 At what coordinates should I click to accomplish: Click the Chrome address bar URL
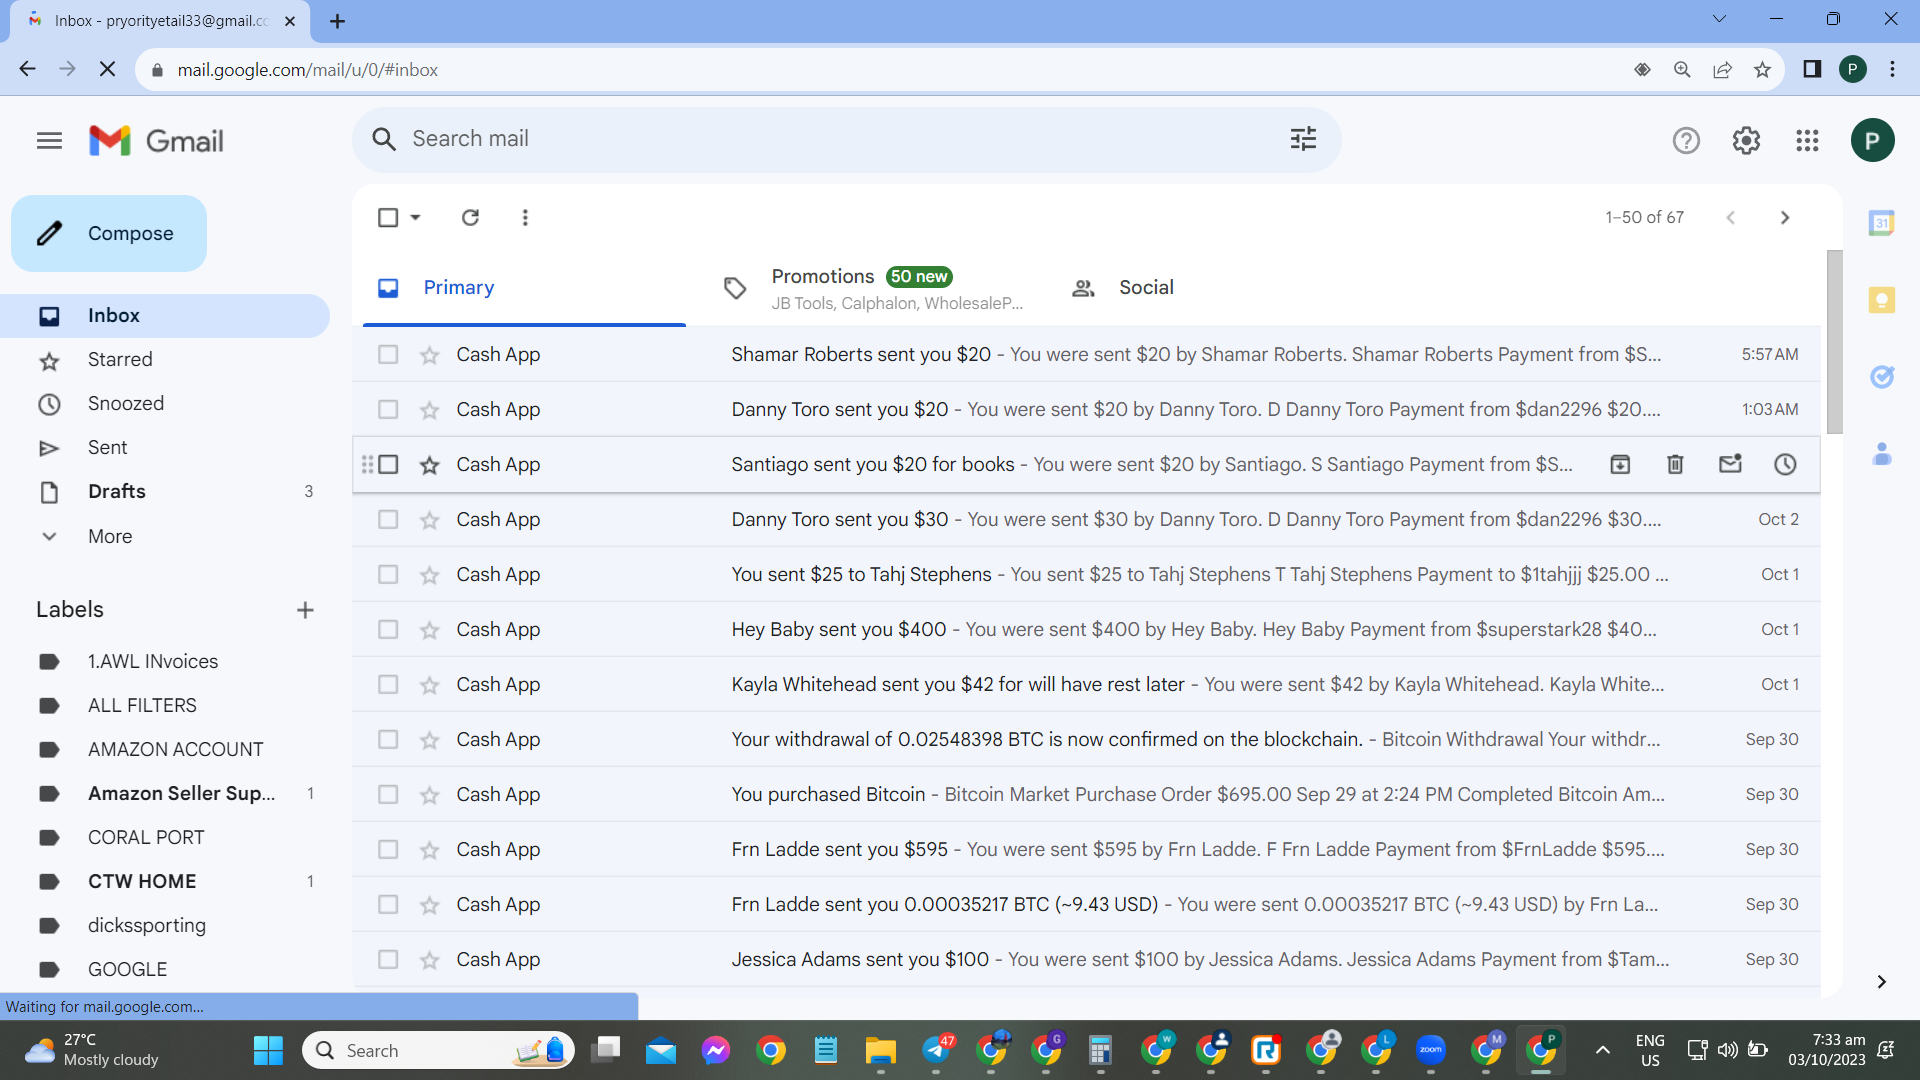point(307,70)
